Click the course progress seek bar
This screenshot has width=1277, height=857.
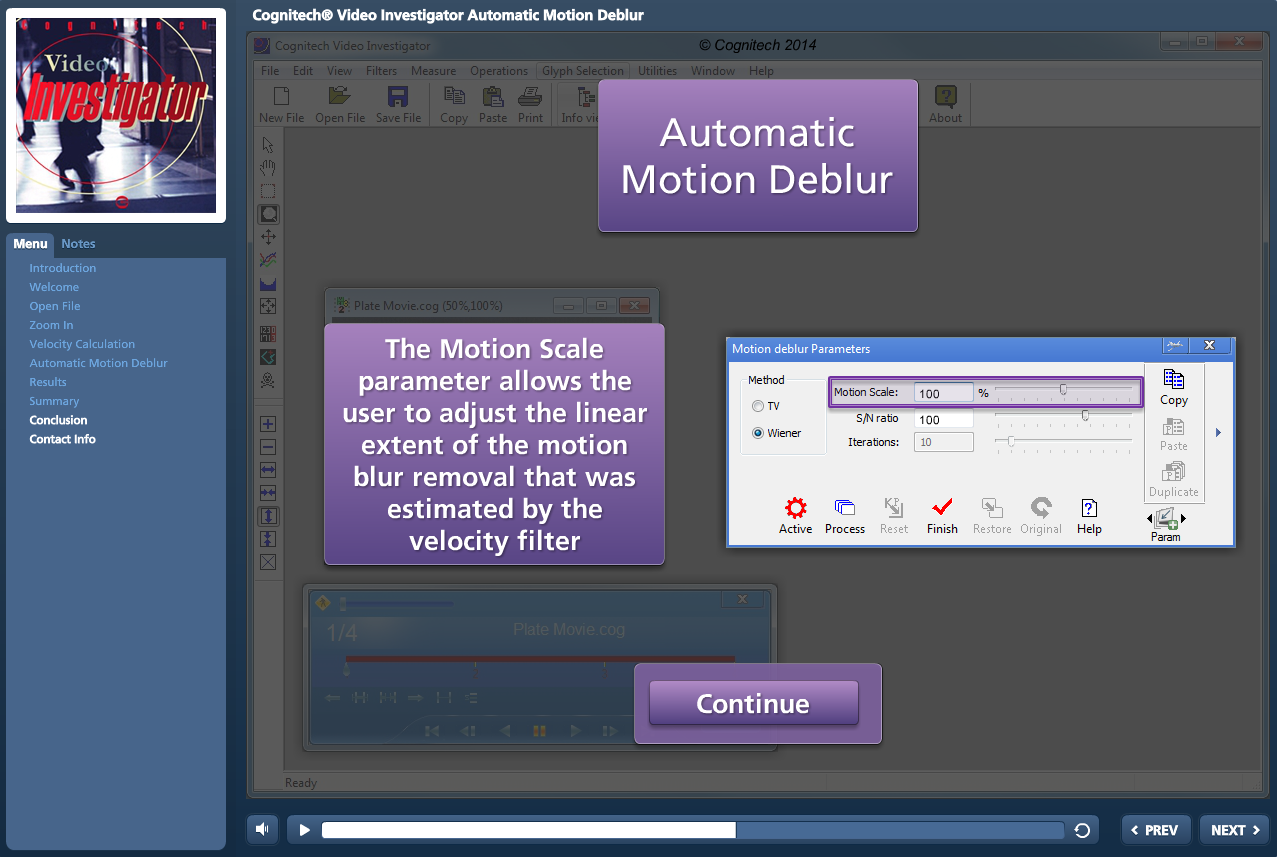692,830
